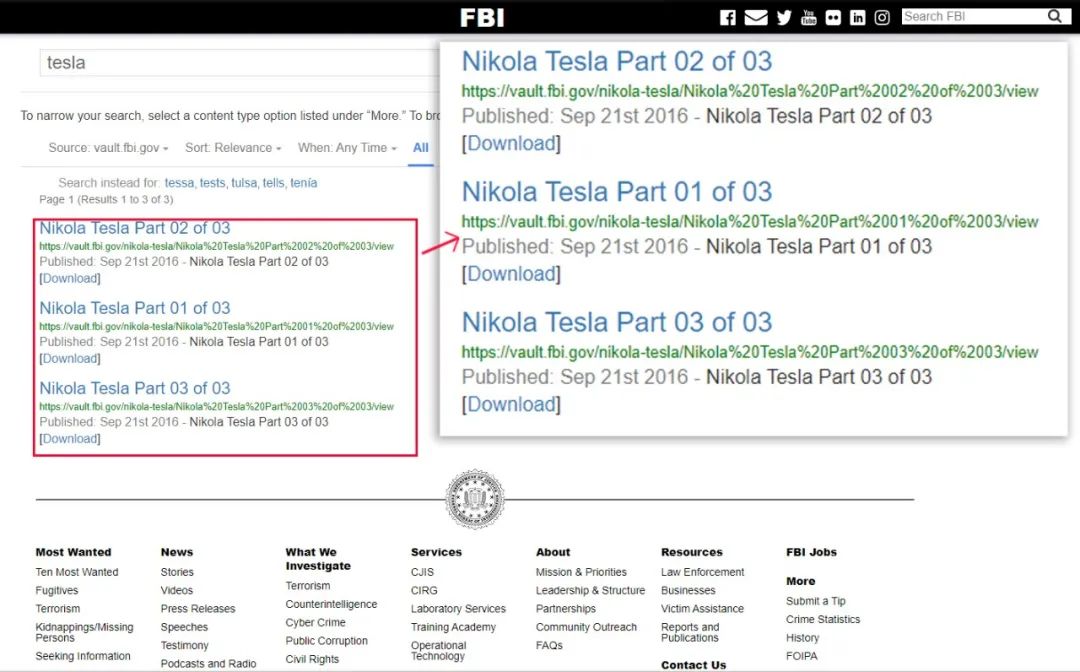Open Mission & Priorities footer link
The width and height of the screenshot is (1080, 672).
(581, 571)
